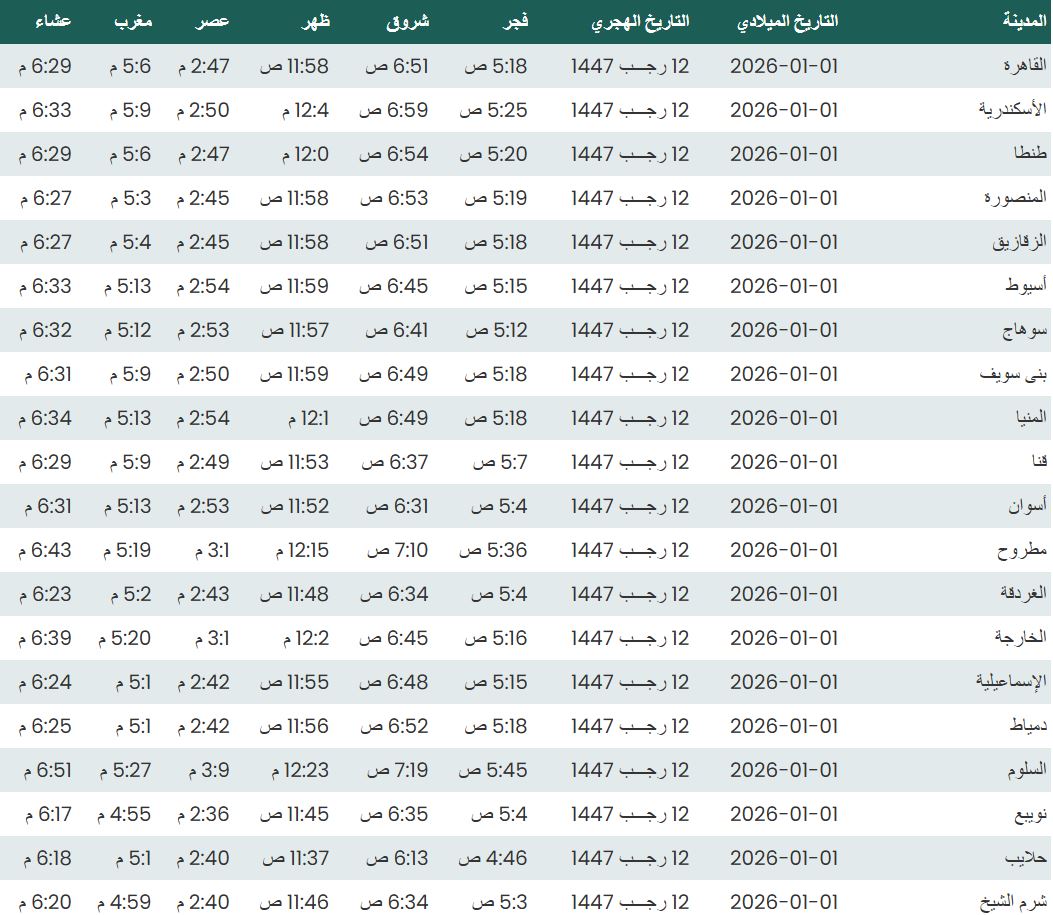Select the شروق column header

click(x=407, y=21)
